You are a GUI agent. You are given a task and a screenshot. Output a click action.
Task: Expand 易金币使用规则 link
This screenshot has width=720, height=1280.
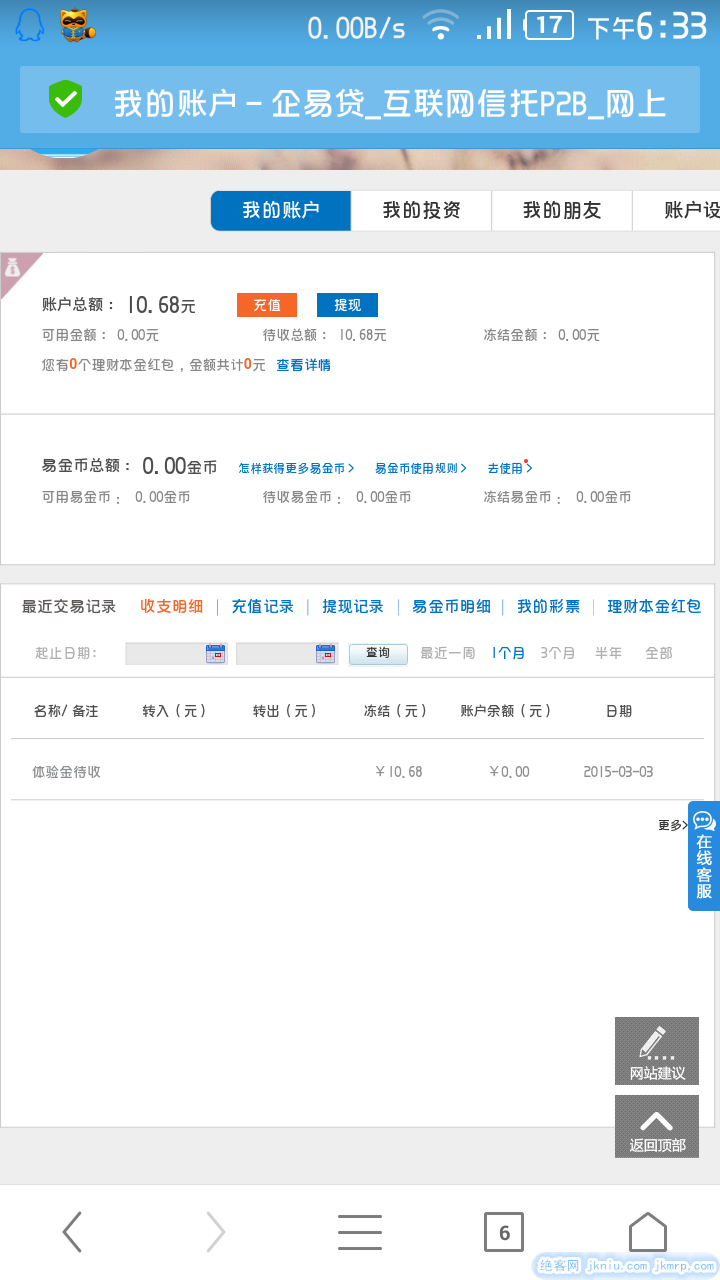point(420,468)
